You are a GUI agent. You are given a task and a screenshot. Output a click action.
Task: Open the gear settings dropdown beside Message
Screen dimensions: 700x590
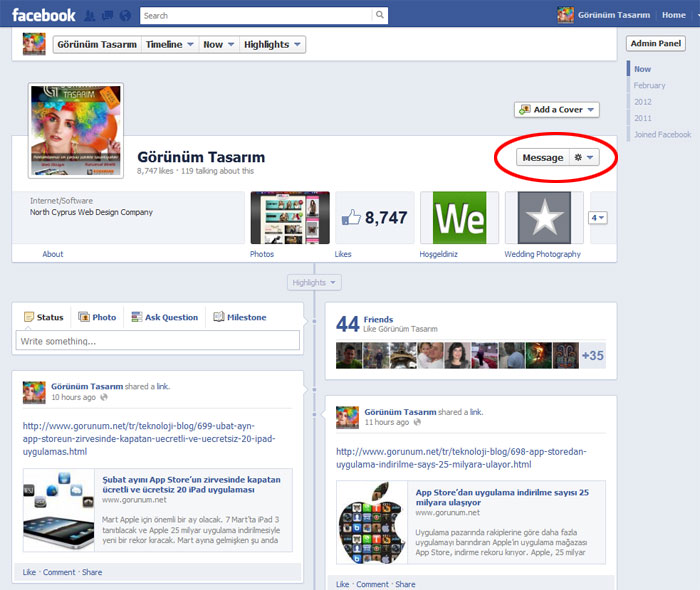[584, 158]
